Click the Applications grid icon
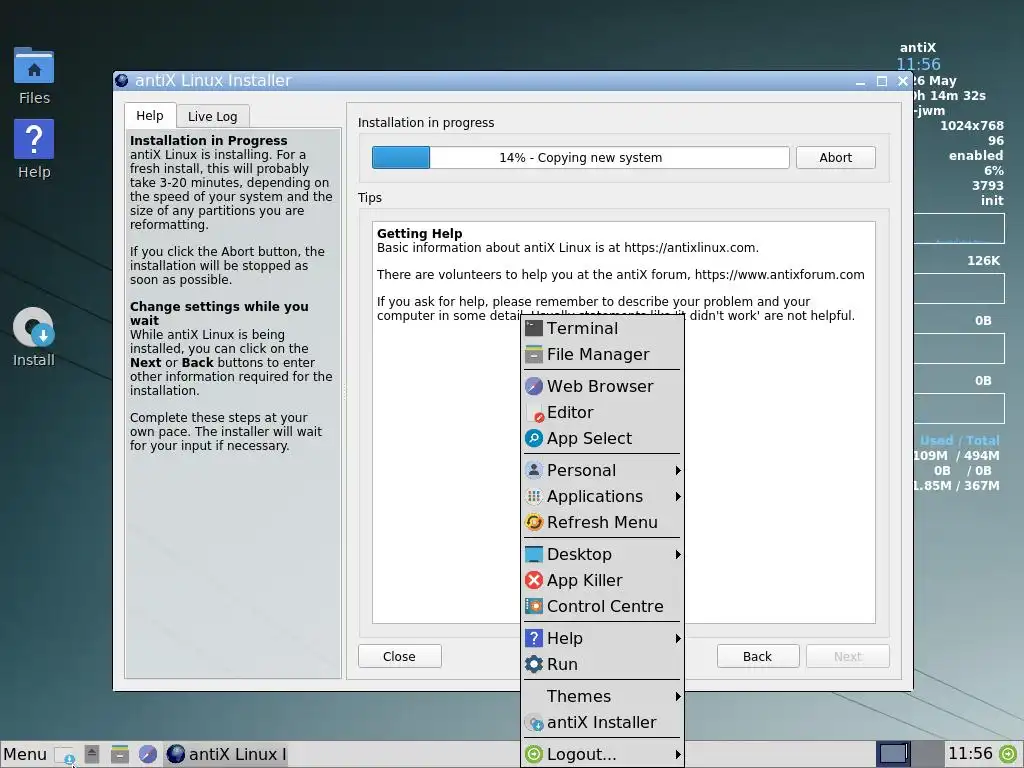Image resolution: width=1024 pixels, height=768 pixels. click(534, 497)
